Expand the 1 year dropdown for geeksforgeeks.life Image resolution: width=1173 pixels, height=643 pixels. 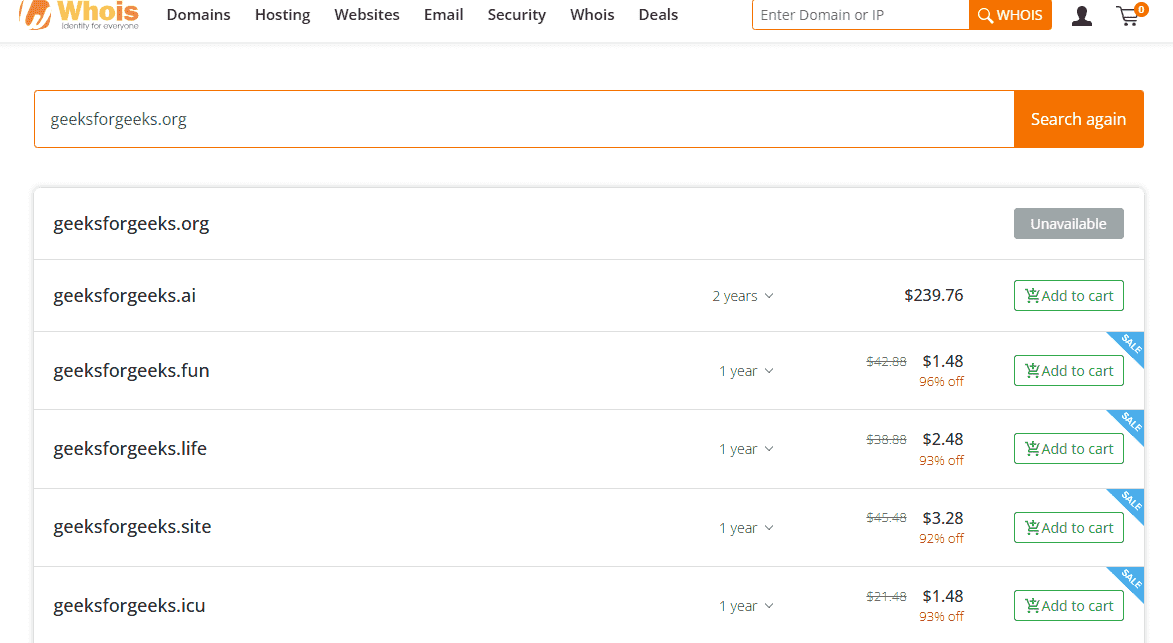pos(746,449)
